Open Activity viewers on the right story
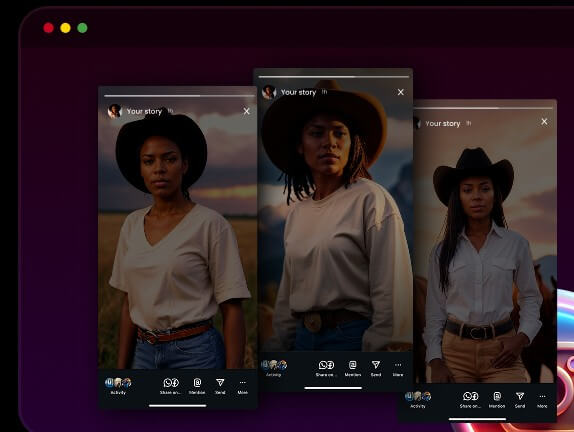574x432 pixels. [x=418, y=399]
